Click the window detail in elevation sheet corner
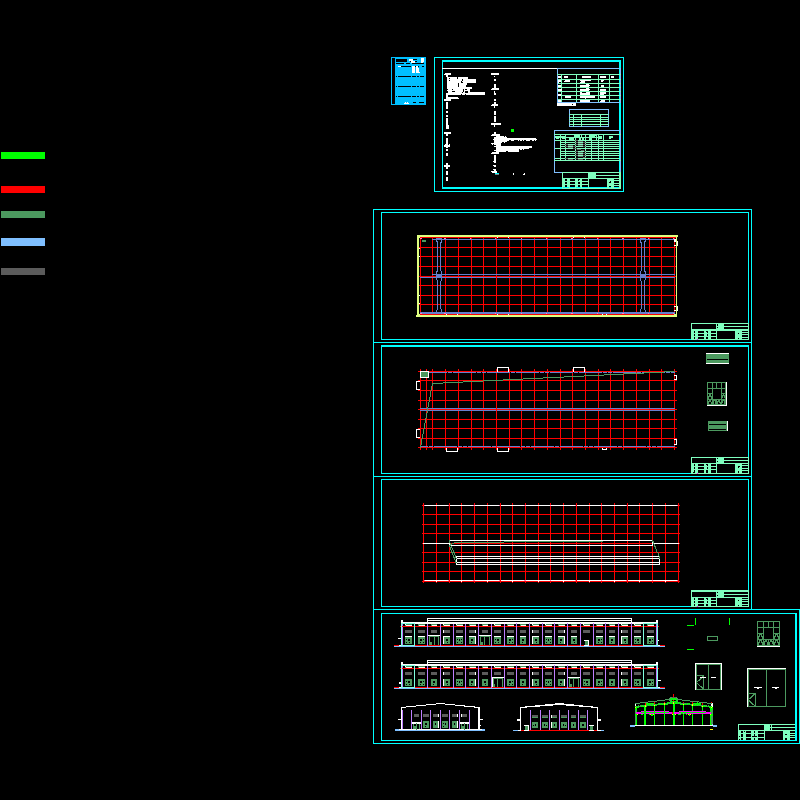Image resolution: width=800 pixels, height=800 pixels. coord(768,633)
